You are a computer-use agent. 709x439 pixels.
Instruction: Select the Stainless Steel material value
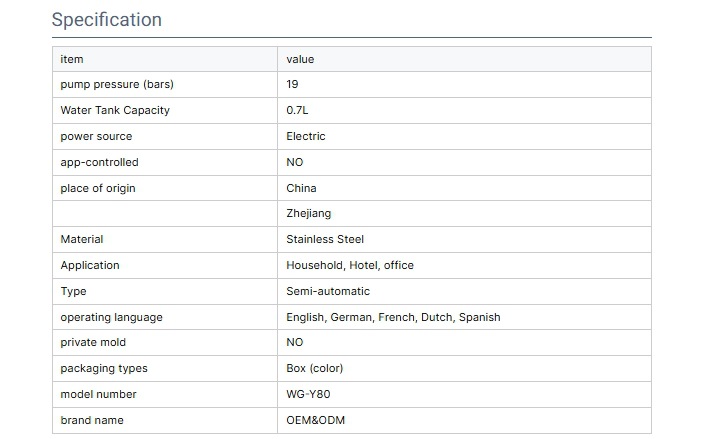[325, 239]
